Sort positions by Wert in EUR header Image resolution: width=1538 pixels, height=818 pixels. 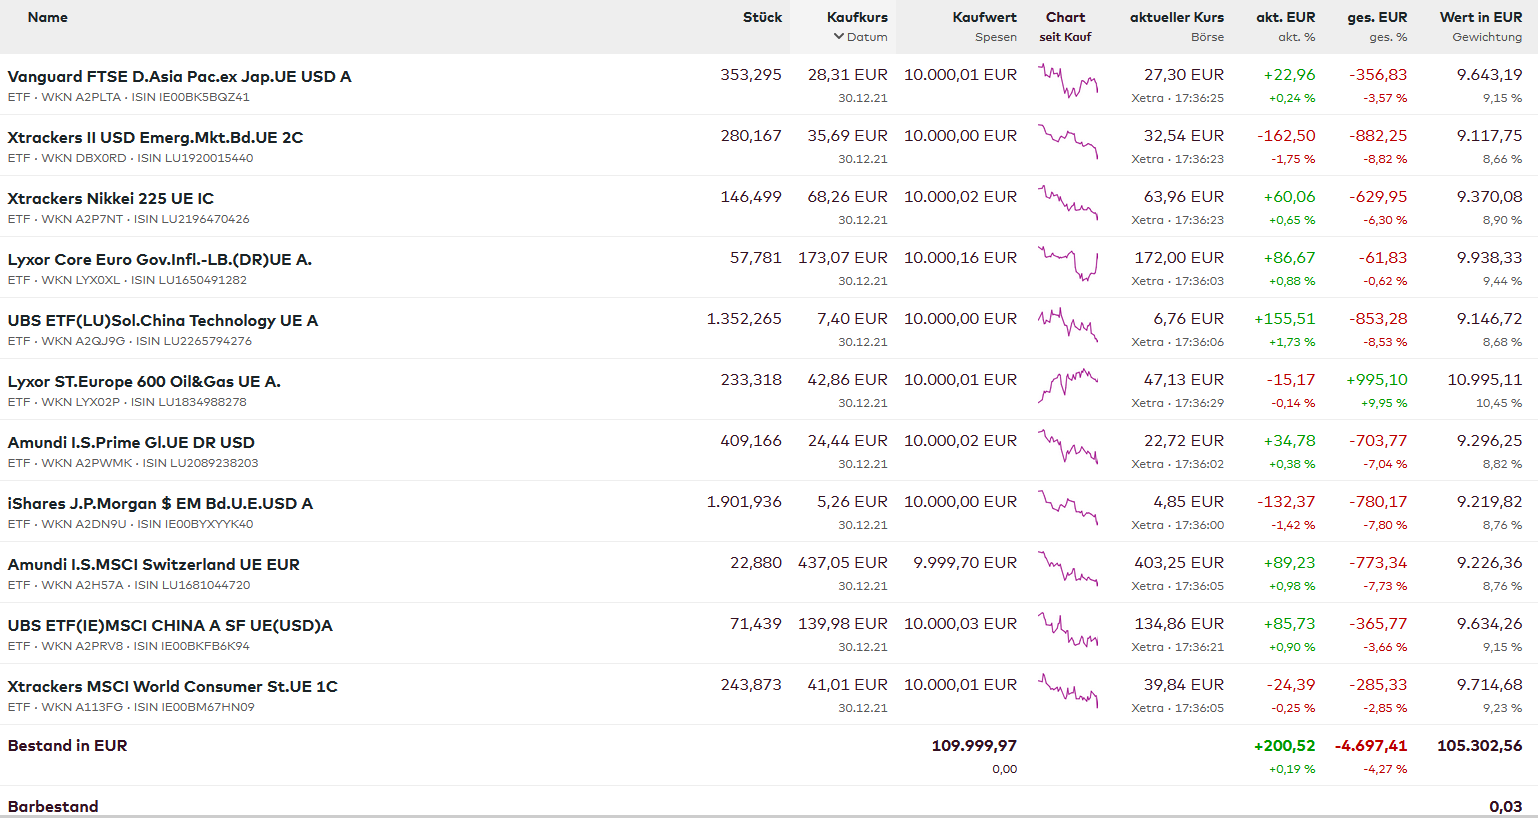coord(1480,17)
